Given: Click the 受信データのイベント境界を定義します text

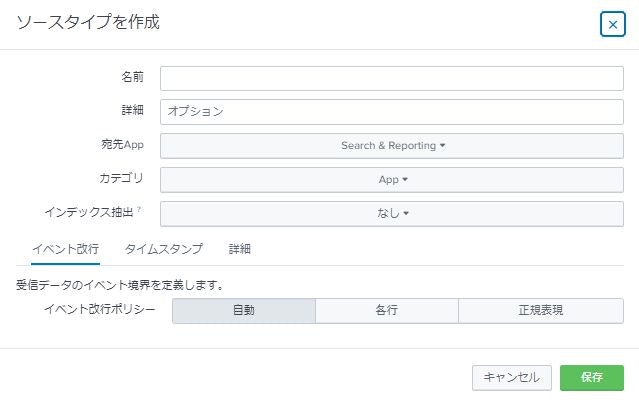Looking at the screenshot, I should pos(120,285).
